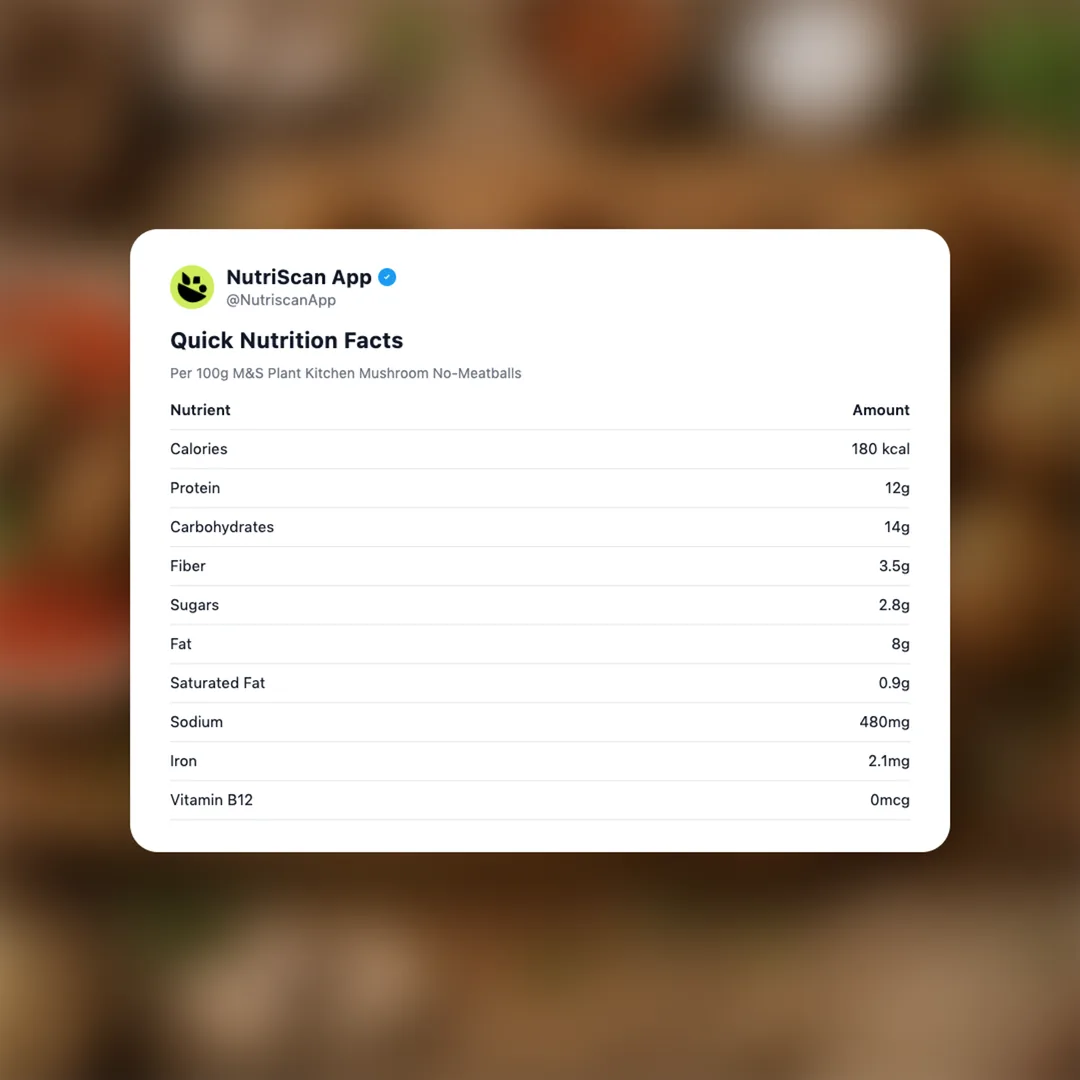This screenshot has width=1080, height=1080.
Task: Click the 180 kcal value
Action: pos(880,449)
